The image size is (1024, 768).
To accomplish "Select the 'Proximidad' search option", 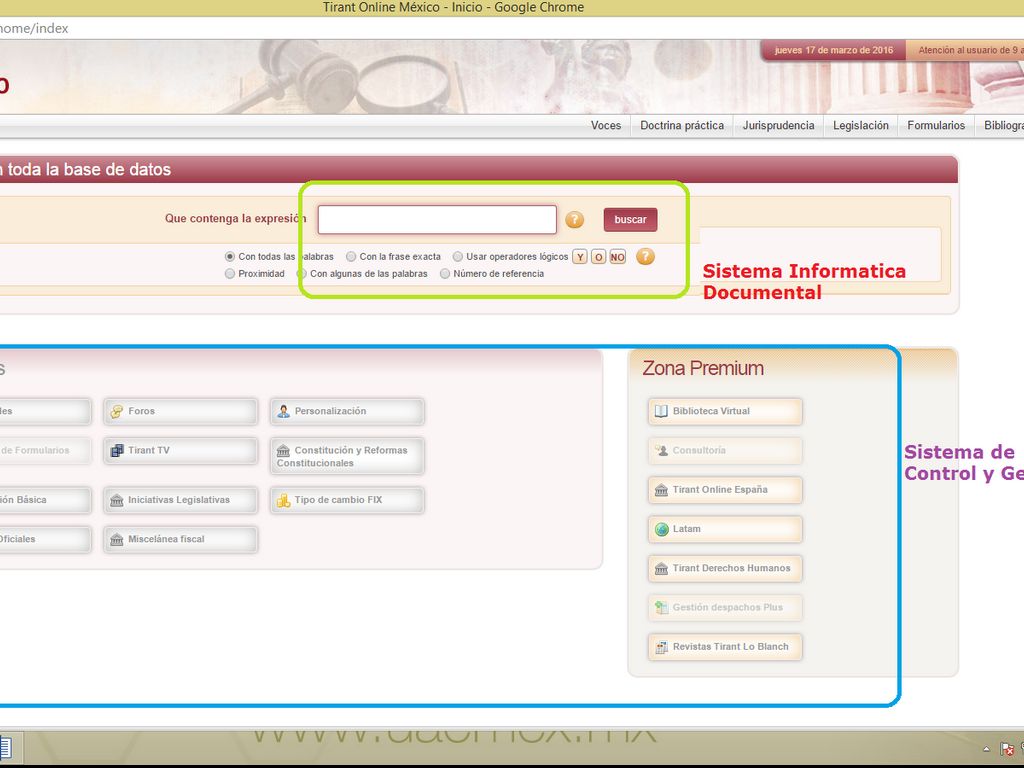I will (x=231, y=274).
